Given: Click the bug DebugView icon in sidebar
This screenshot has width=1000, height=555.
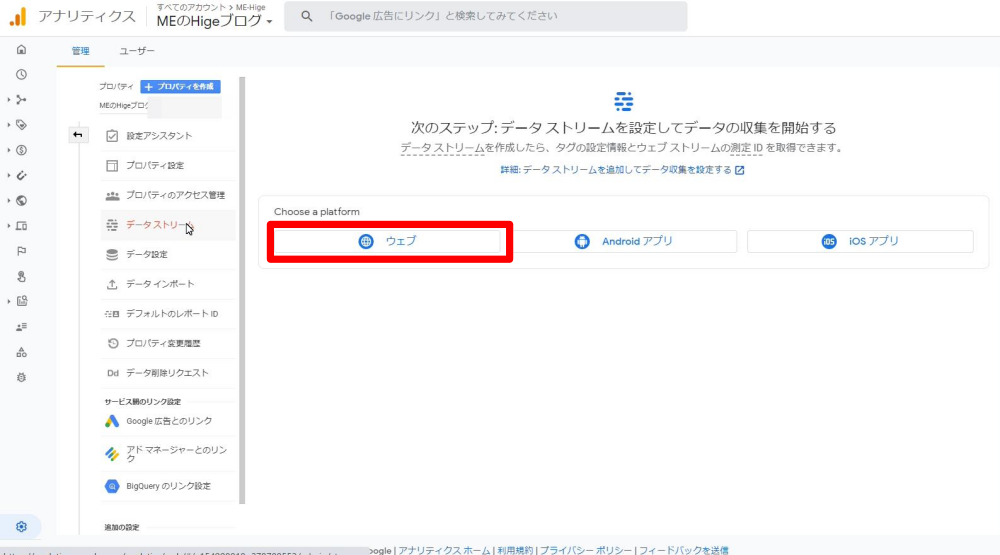Looking at the screenshot, I should click(x=21, y=378).
